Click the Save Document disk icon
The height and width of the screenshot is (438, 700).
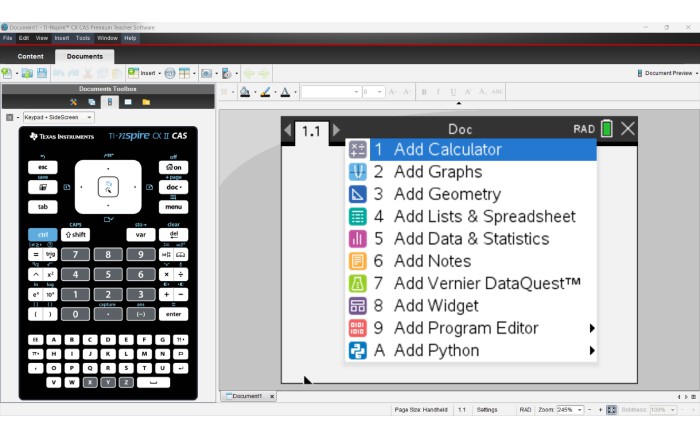pyautogui.click(x=41, y=73)
